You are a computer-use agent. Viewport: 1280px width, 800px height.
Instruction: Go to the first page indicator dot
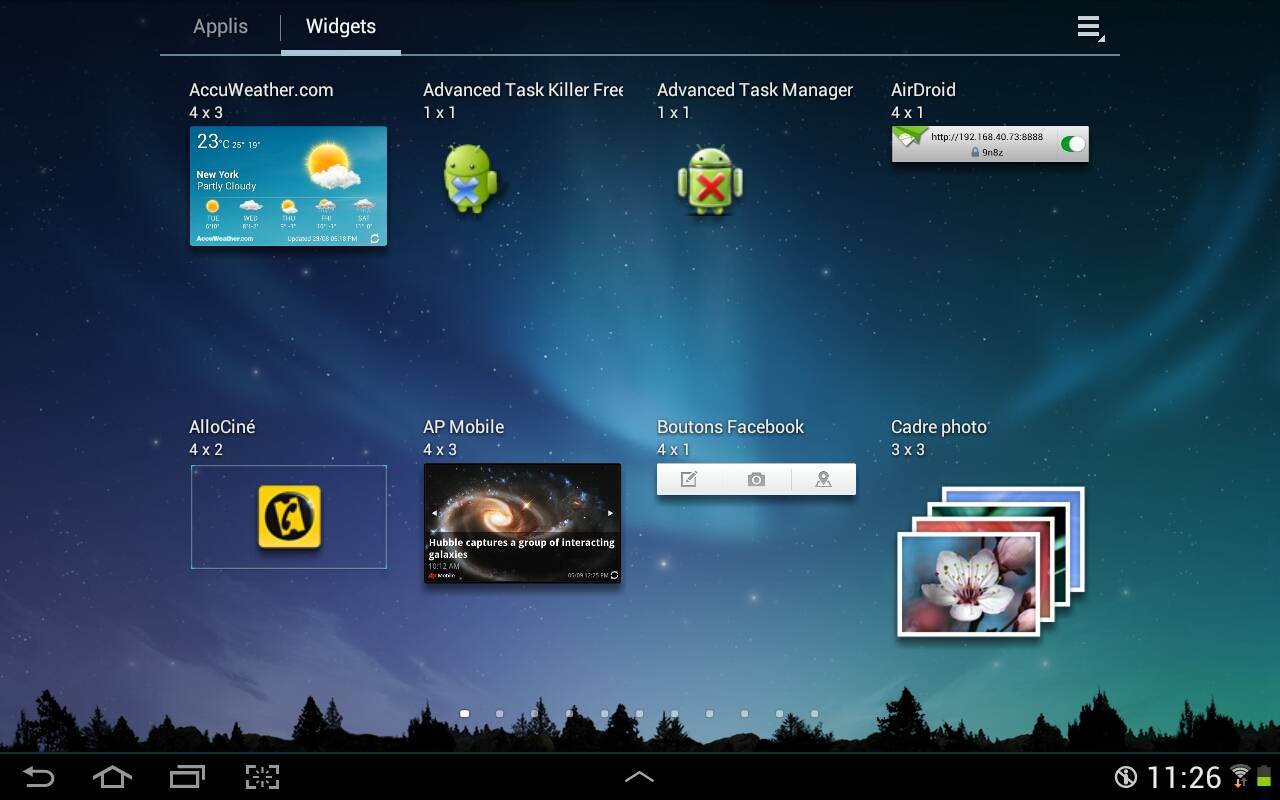[465, 714]
